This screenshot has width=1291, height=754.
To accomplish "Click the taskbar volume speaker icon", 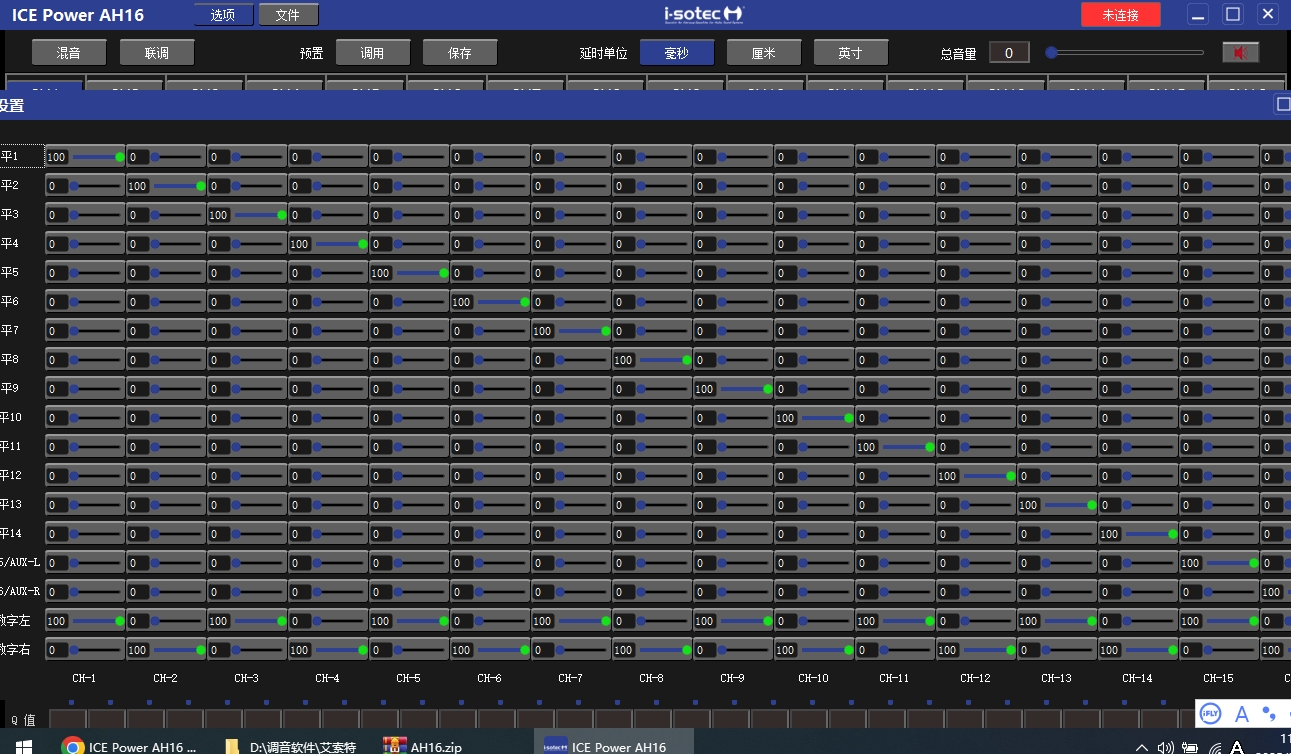I will point(1165,747).
